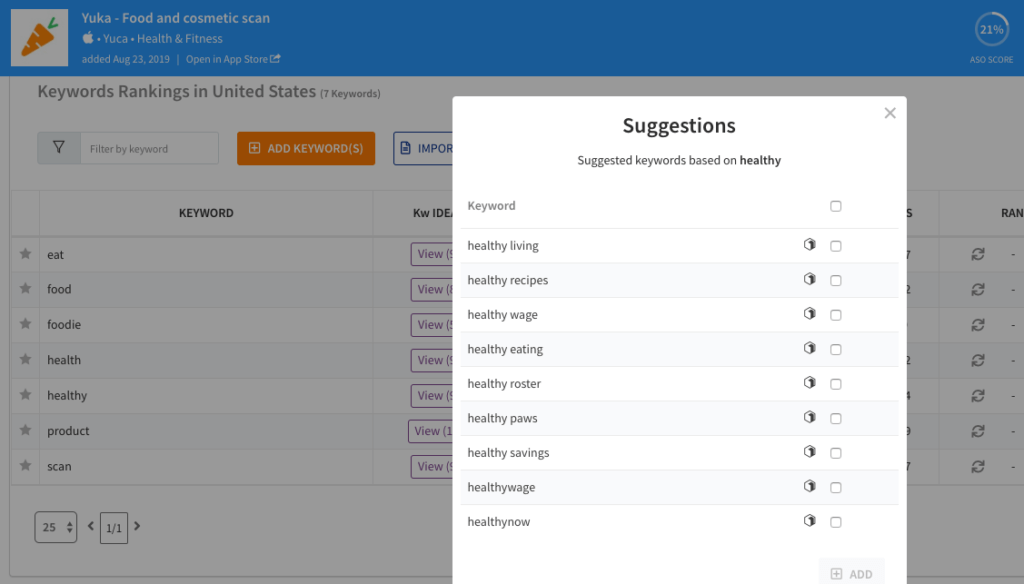
Task: Check the healthy eating suggestion checkbox
Action: point(836,350)
